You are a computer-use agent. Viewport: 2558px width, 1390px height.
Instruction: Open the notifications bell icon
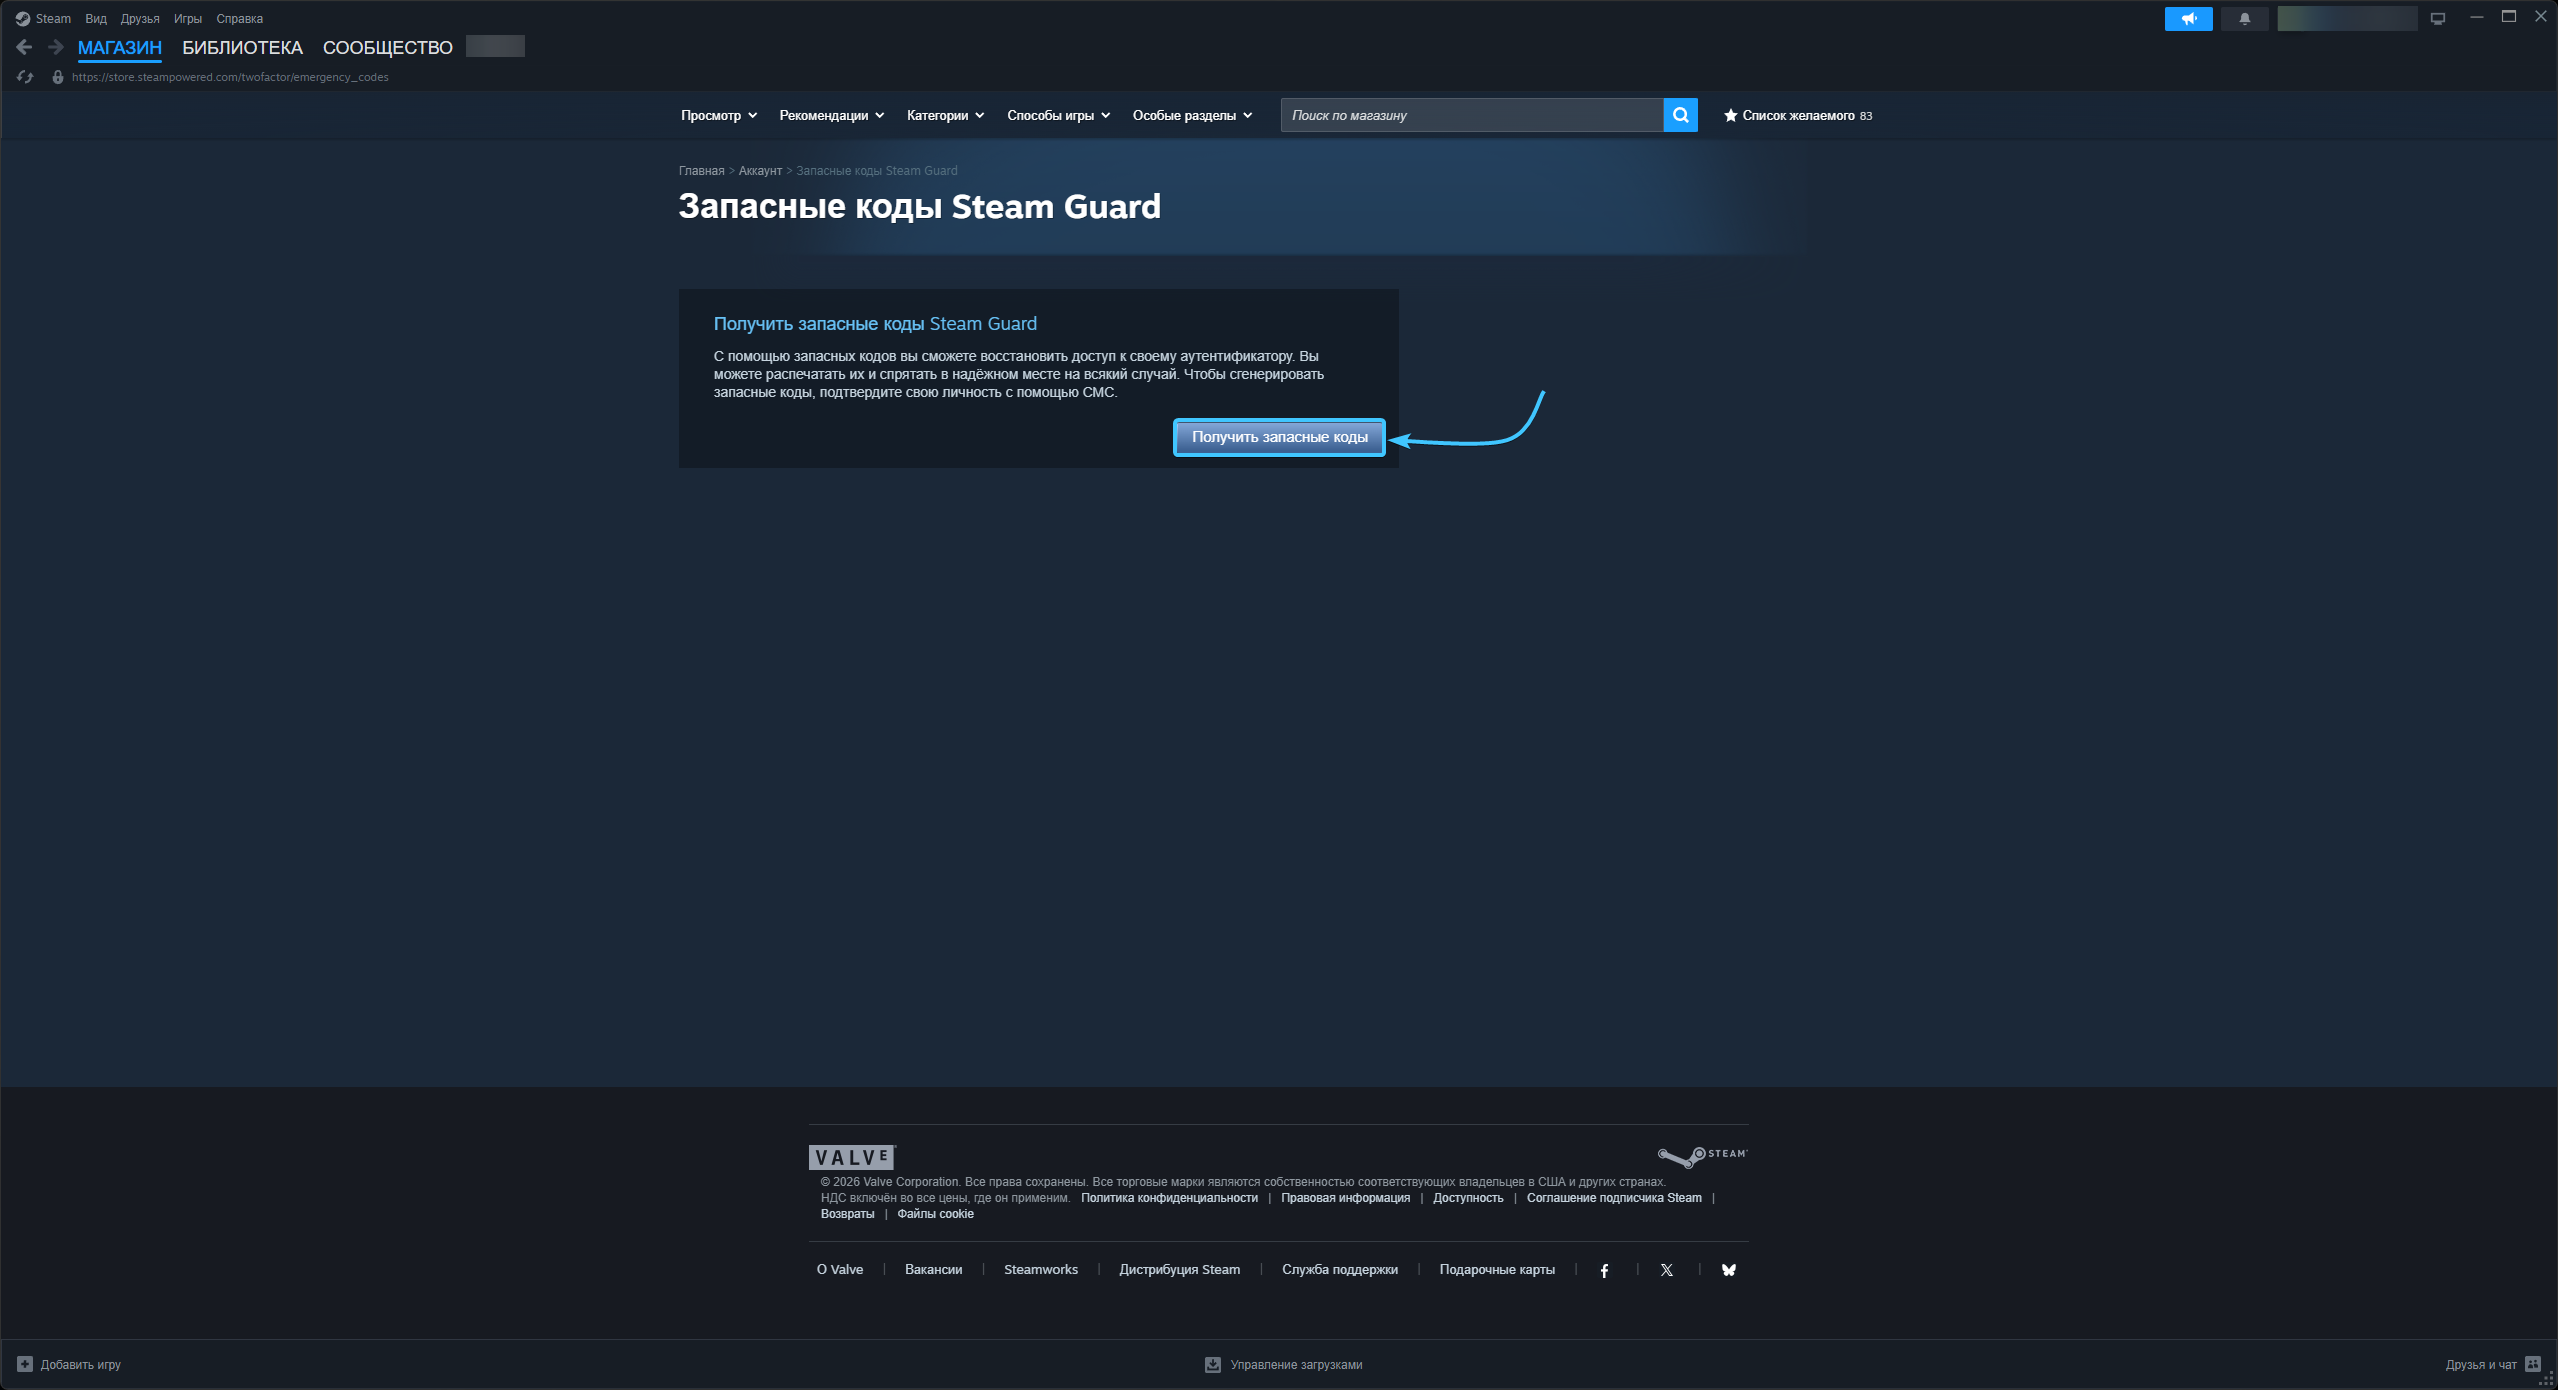[2244, 18]
